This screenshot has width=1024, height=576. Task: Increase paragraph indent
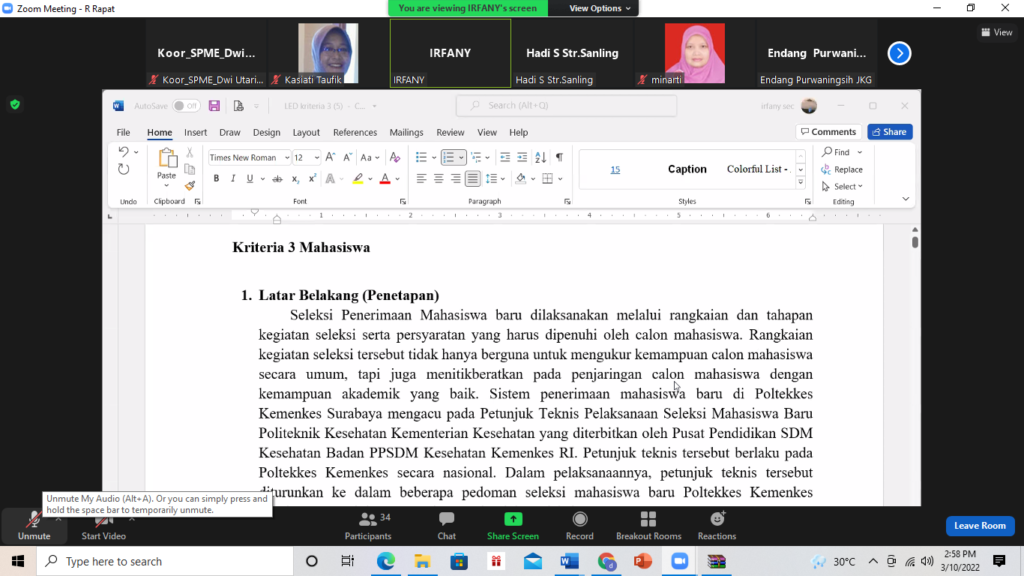point(522,157)
